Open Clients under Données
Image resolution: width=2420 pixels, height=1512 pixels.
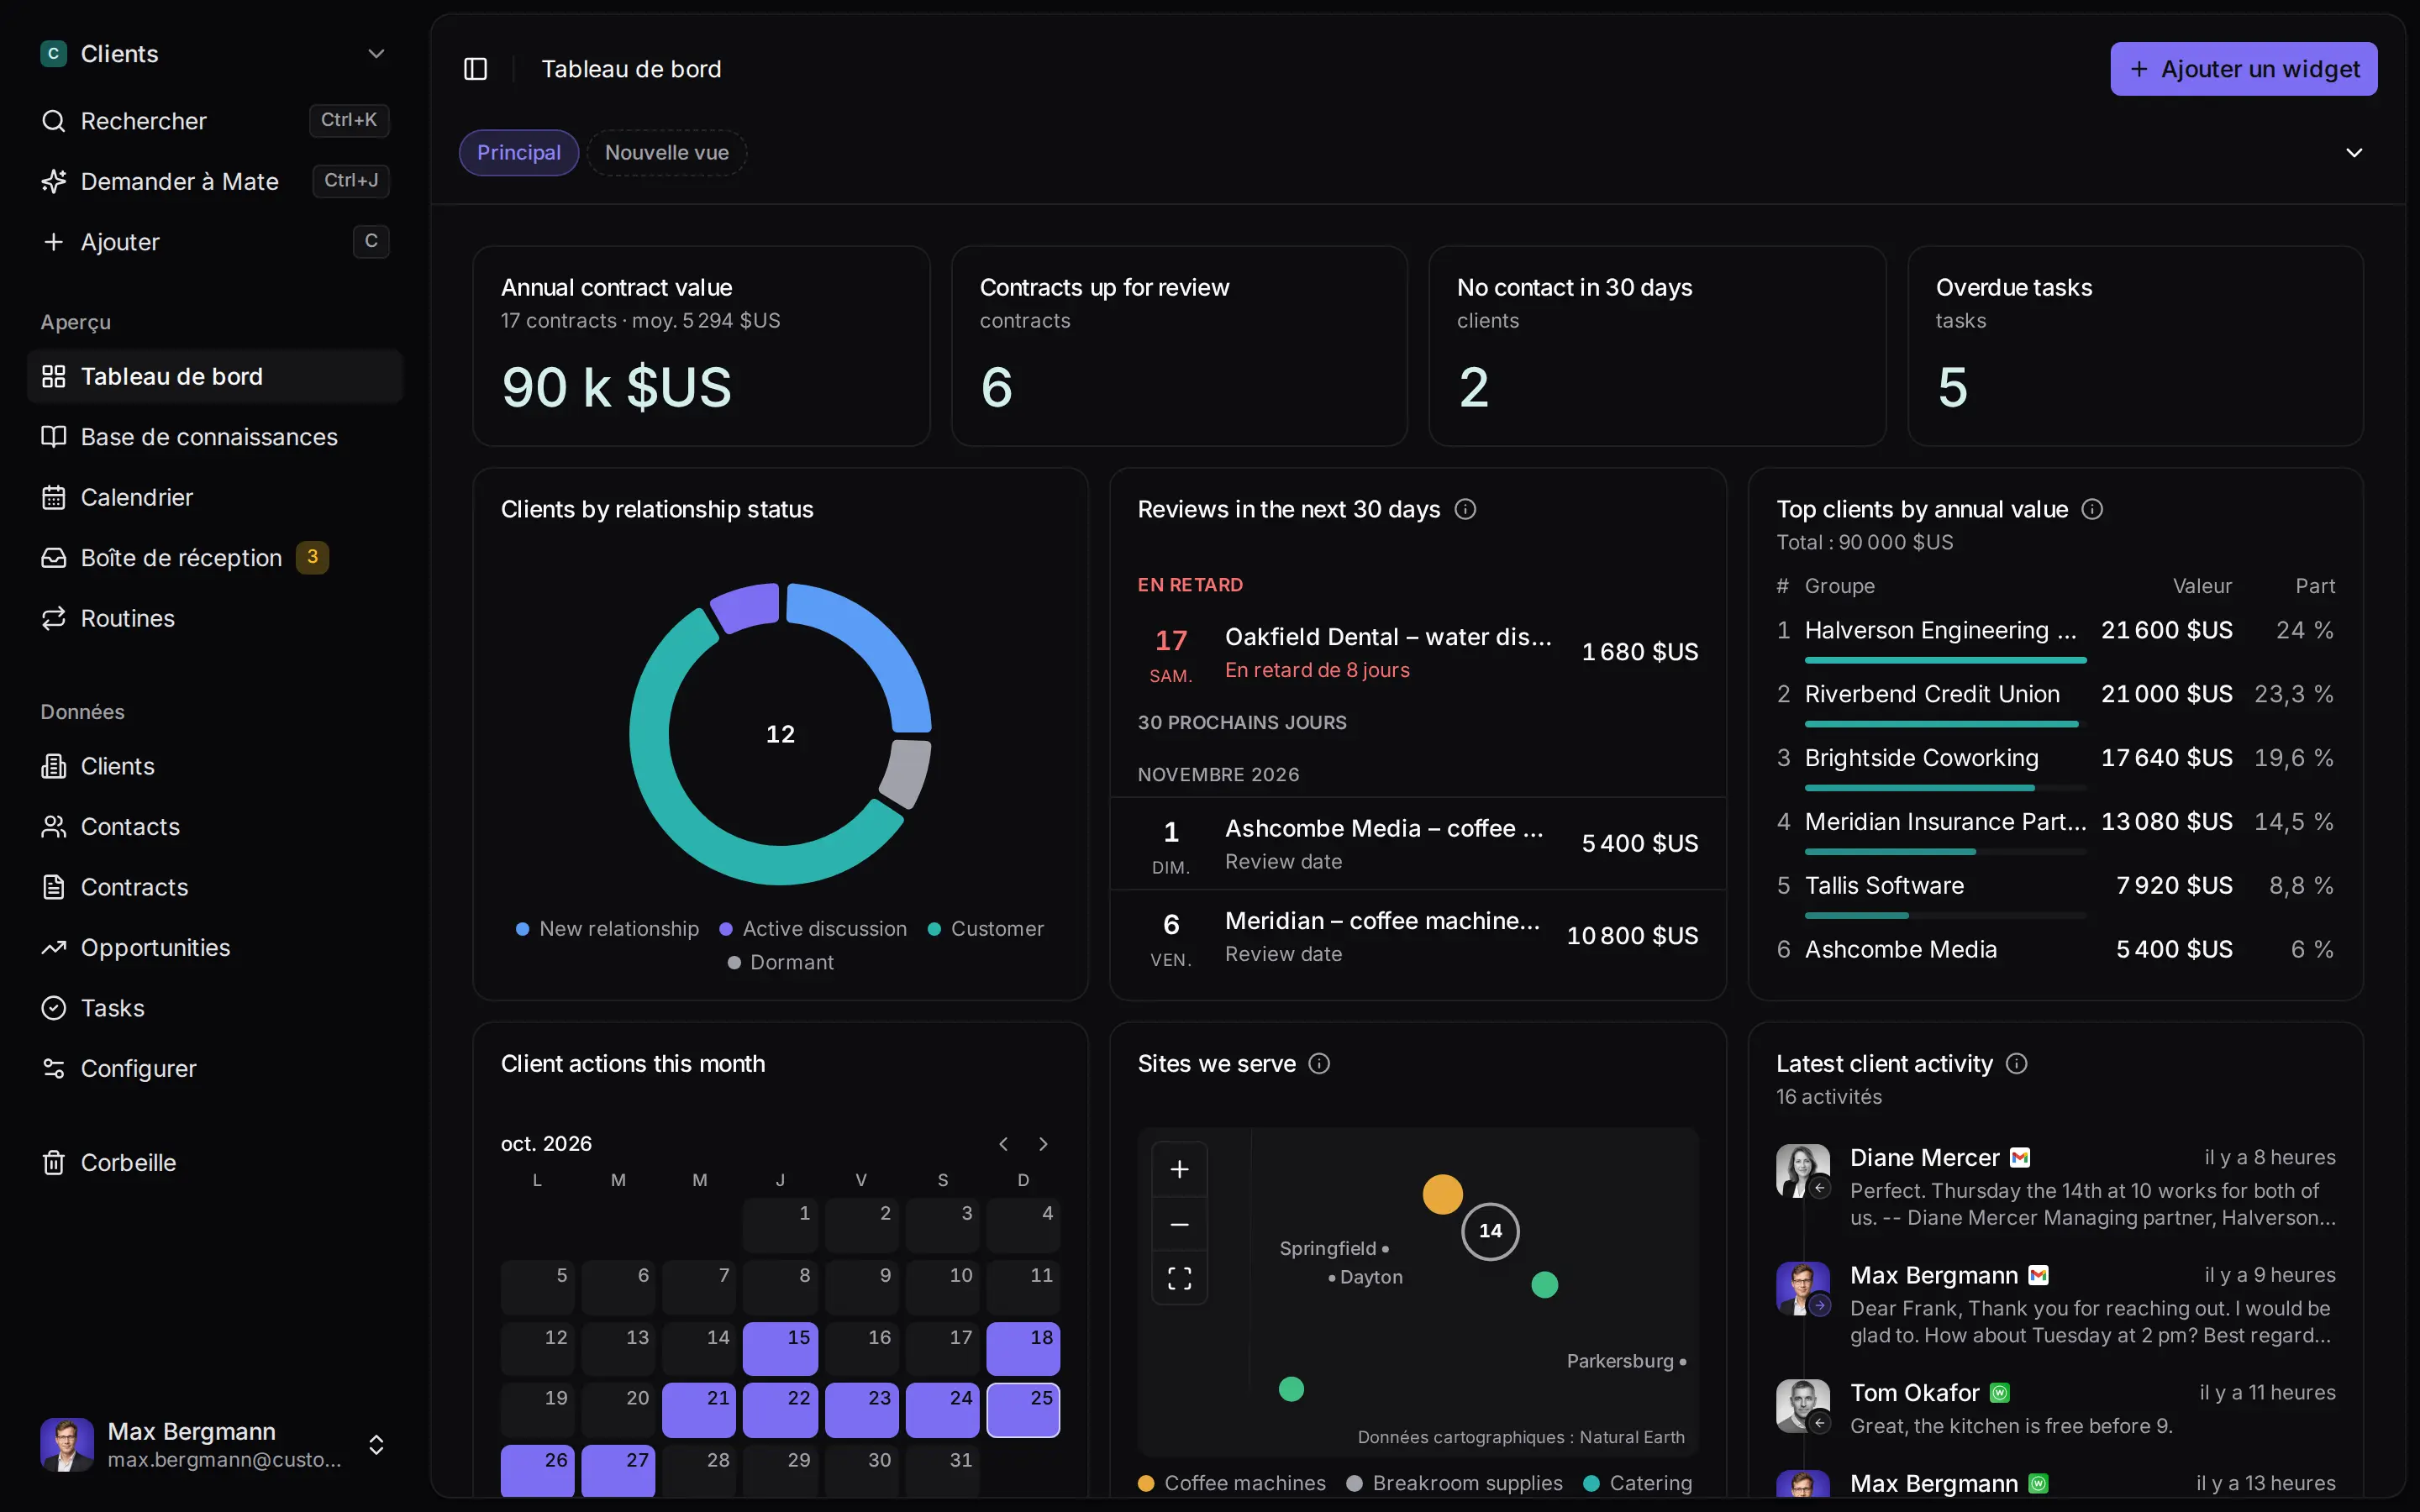(215, 766)
